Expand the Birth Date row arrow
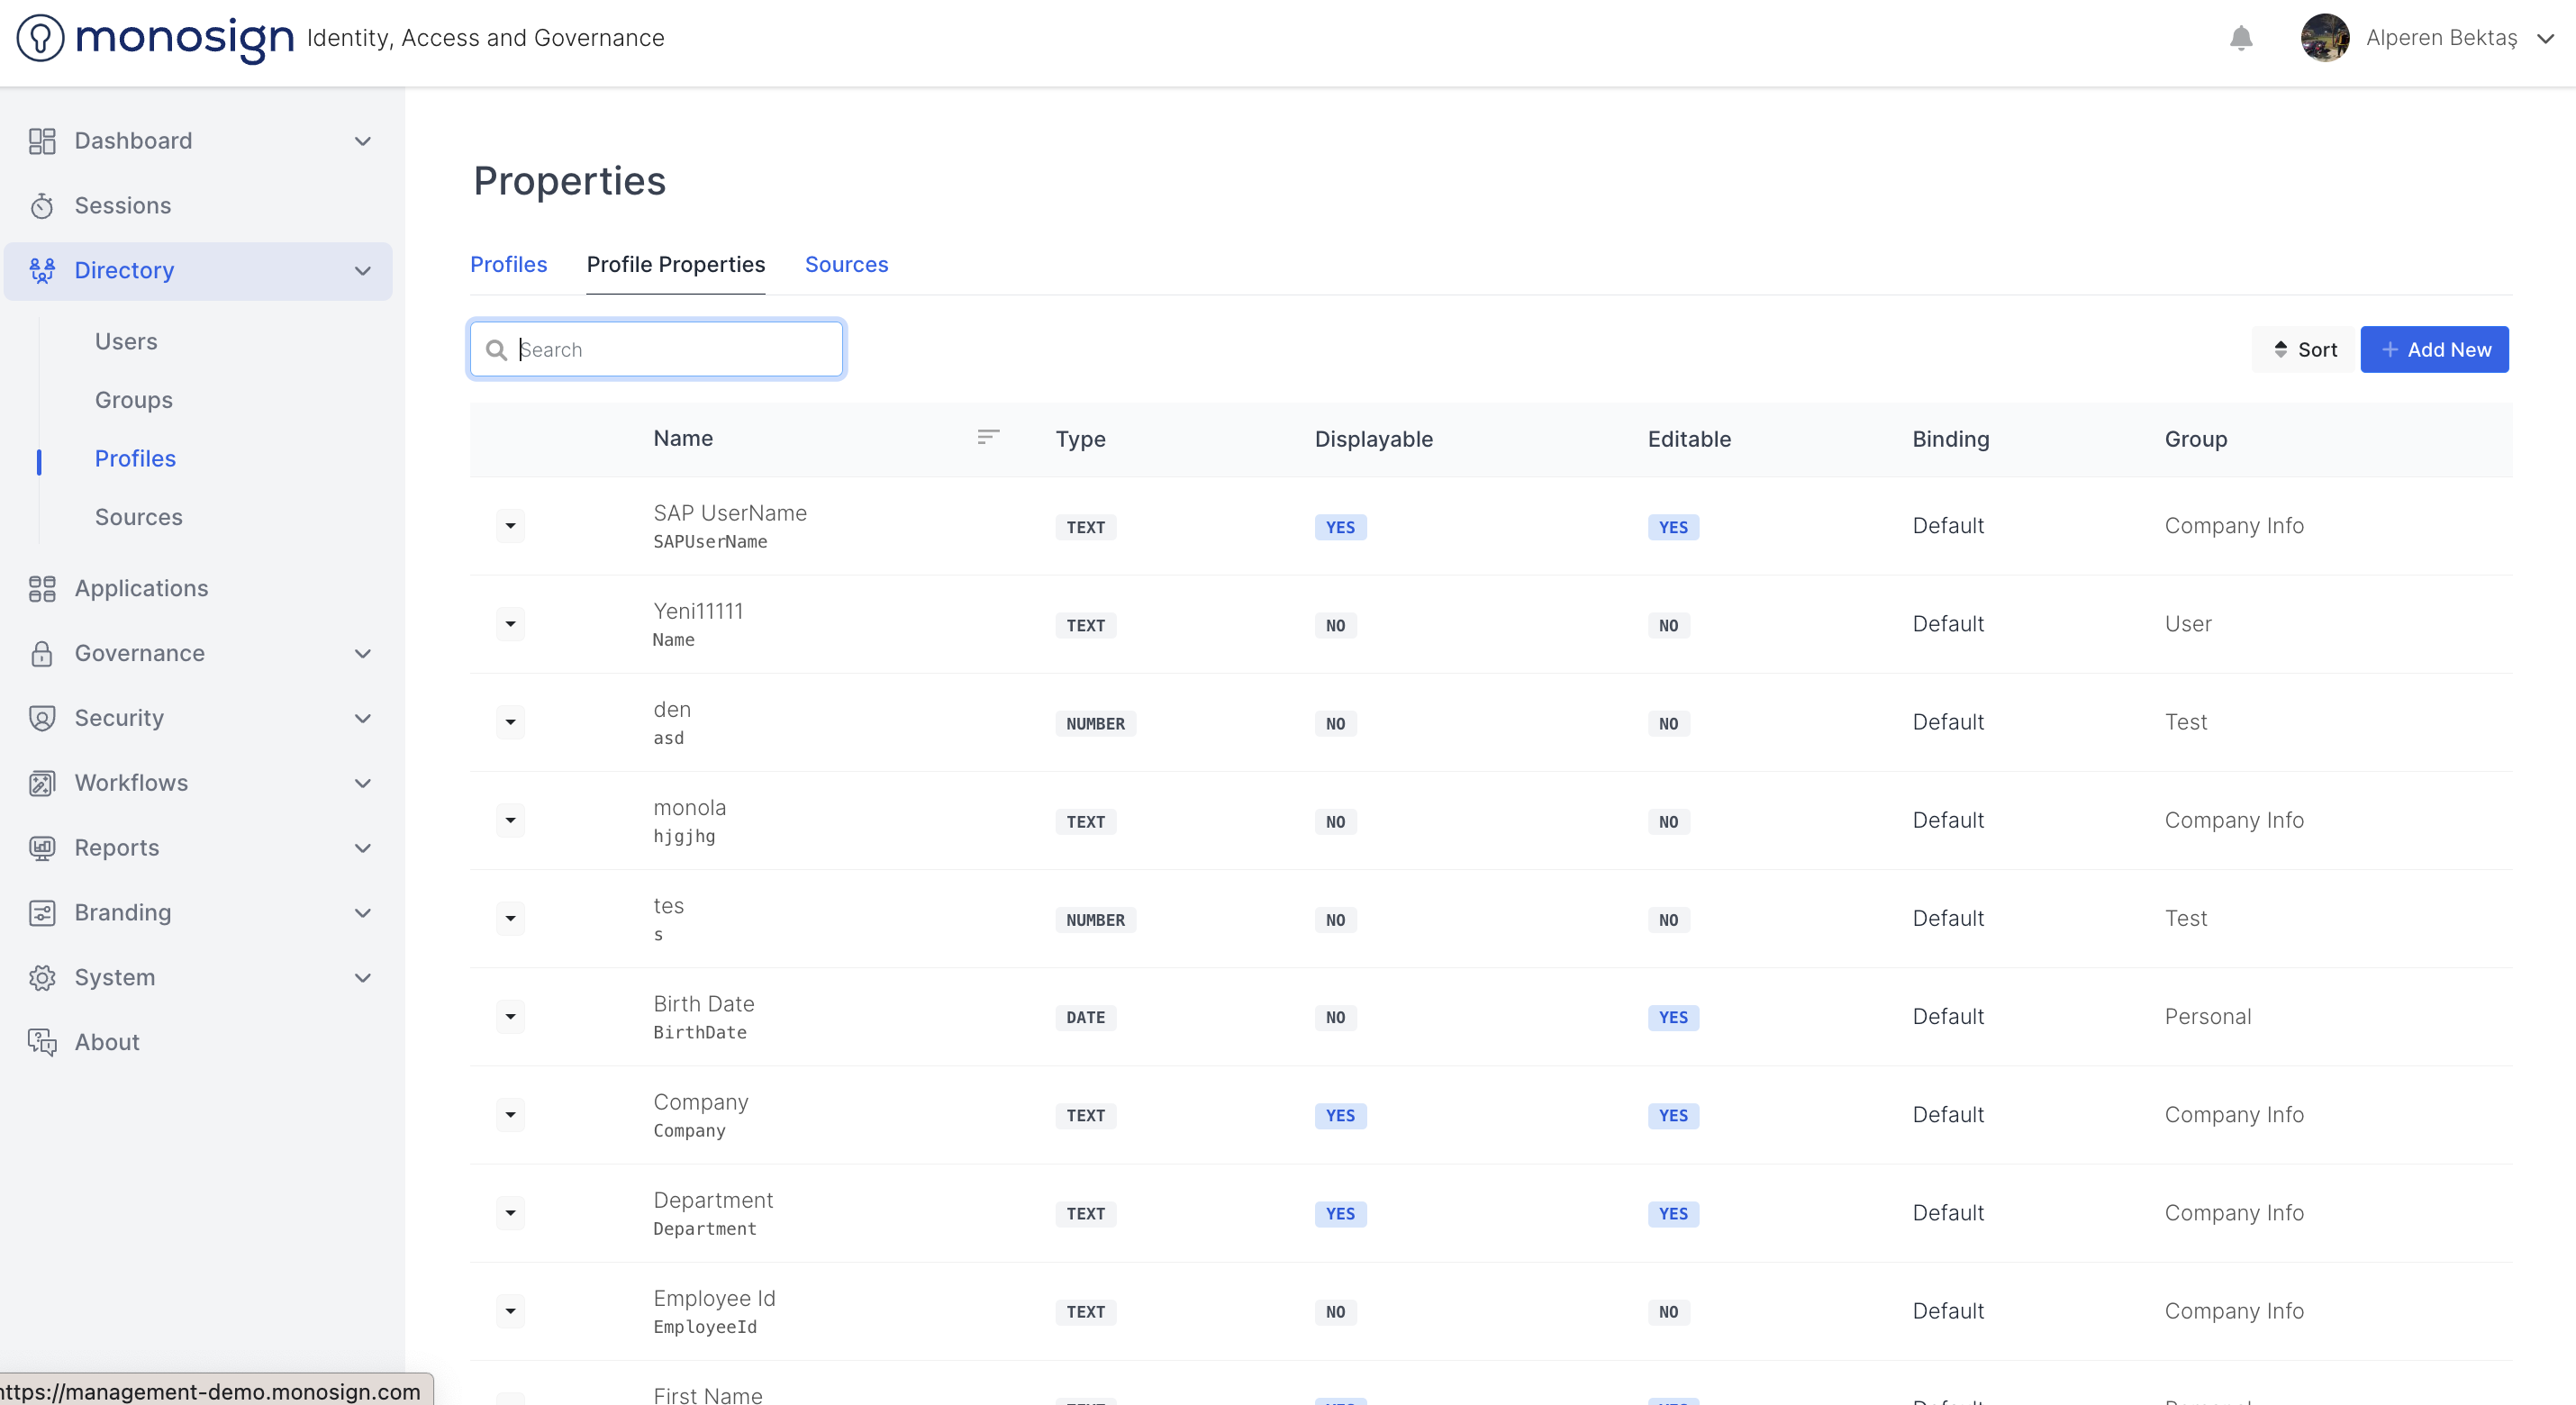Image resolution: width=2576 pixels, height=1405 pixels. (510, 1017)
